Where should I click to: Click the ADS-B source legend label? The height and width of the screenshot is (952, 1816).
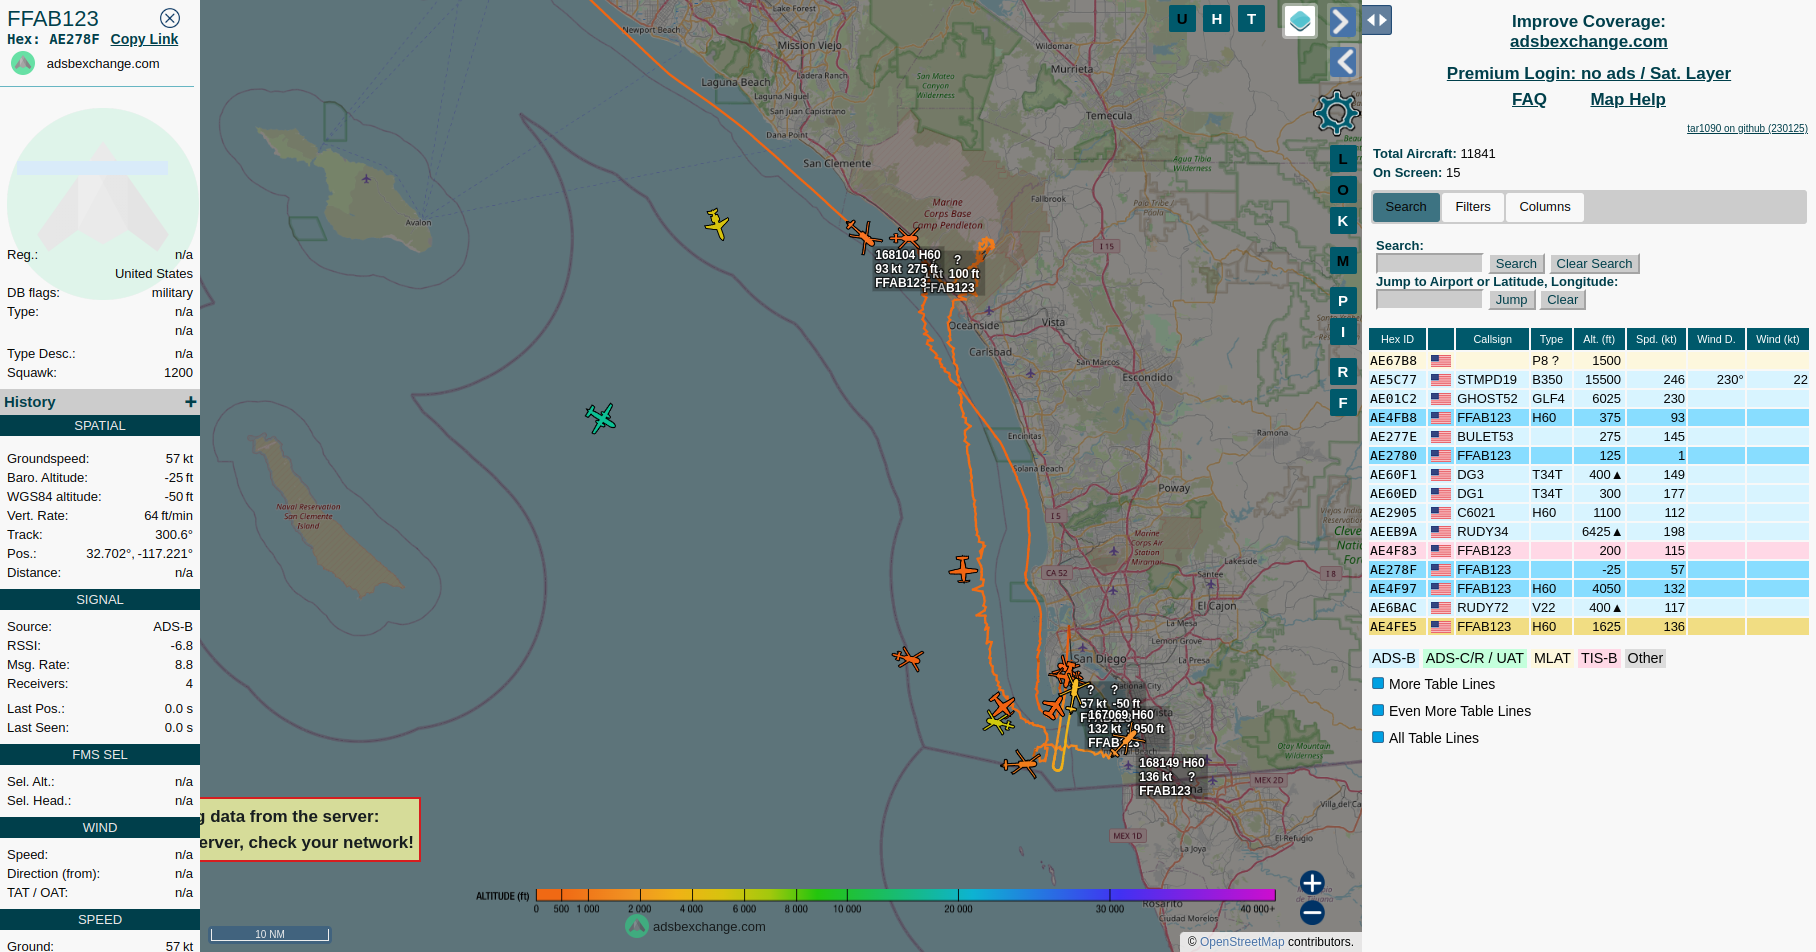[x=1393, y=658]
